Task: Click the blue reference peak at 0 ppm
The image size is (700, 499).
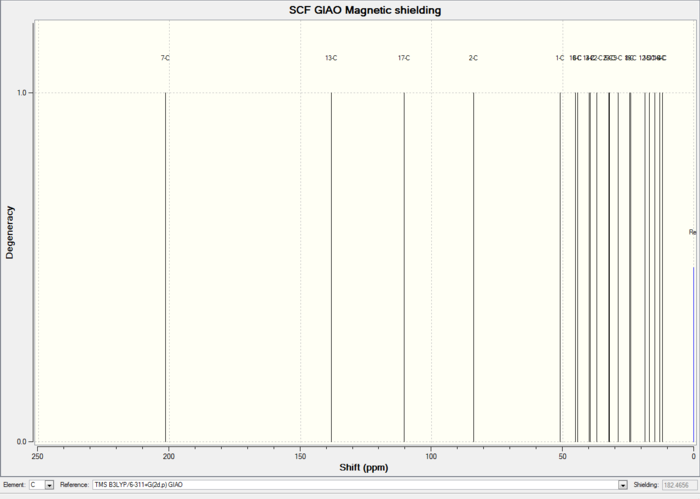Action: click(694, 354)
